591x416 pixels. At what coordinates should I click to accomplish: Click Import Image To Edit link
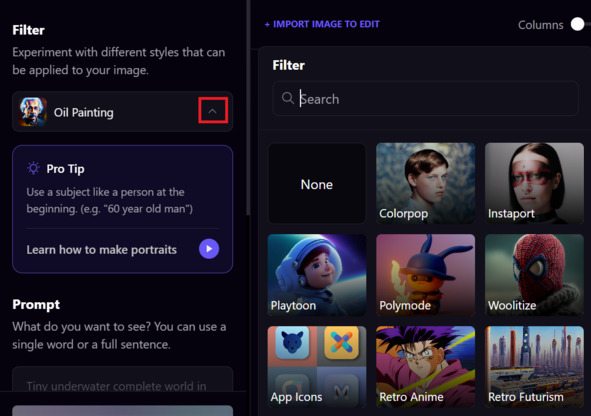322,24
